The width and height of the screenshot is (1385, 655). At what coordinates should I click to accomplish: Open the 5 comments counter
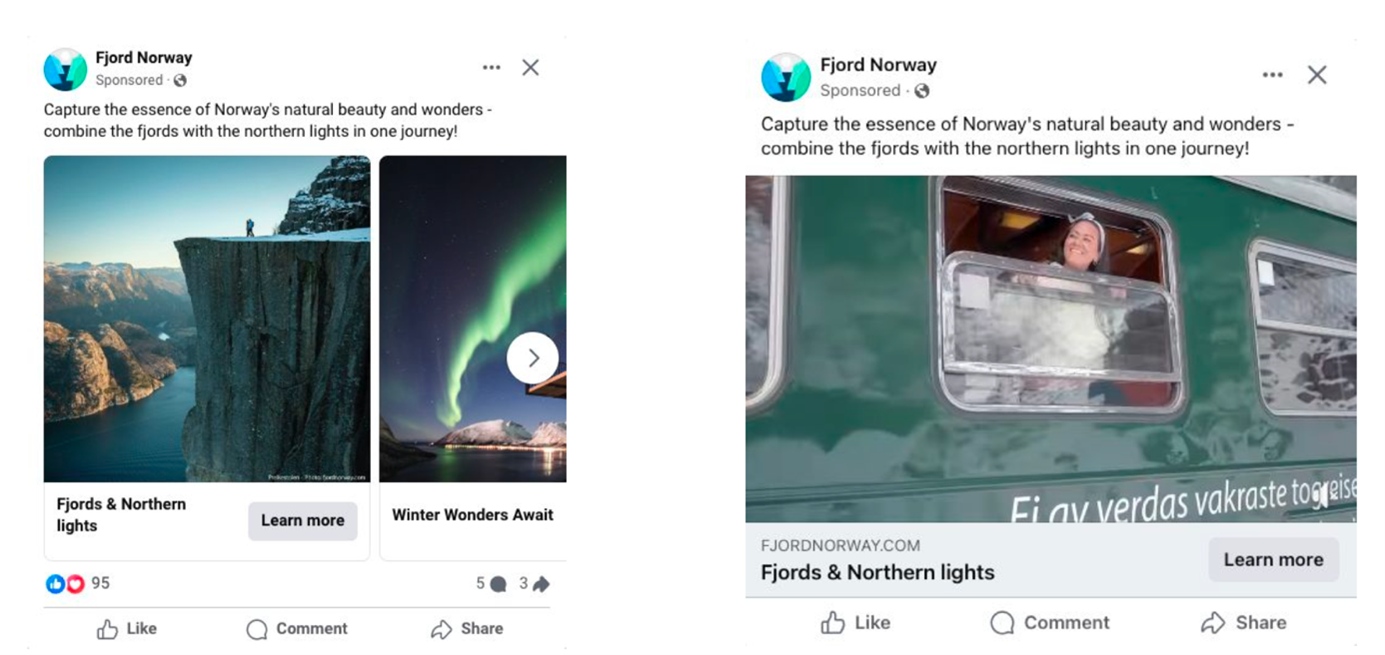point(490,584)
